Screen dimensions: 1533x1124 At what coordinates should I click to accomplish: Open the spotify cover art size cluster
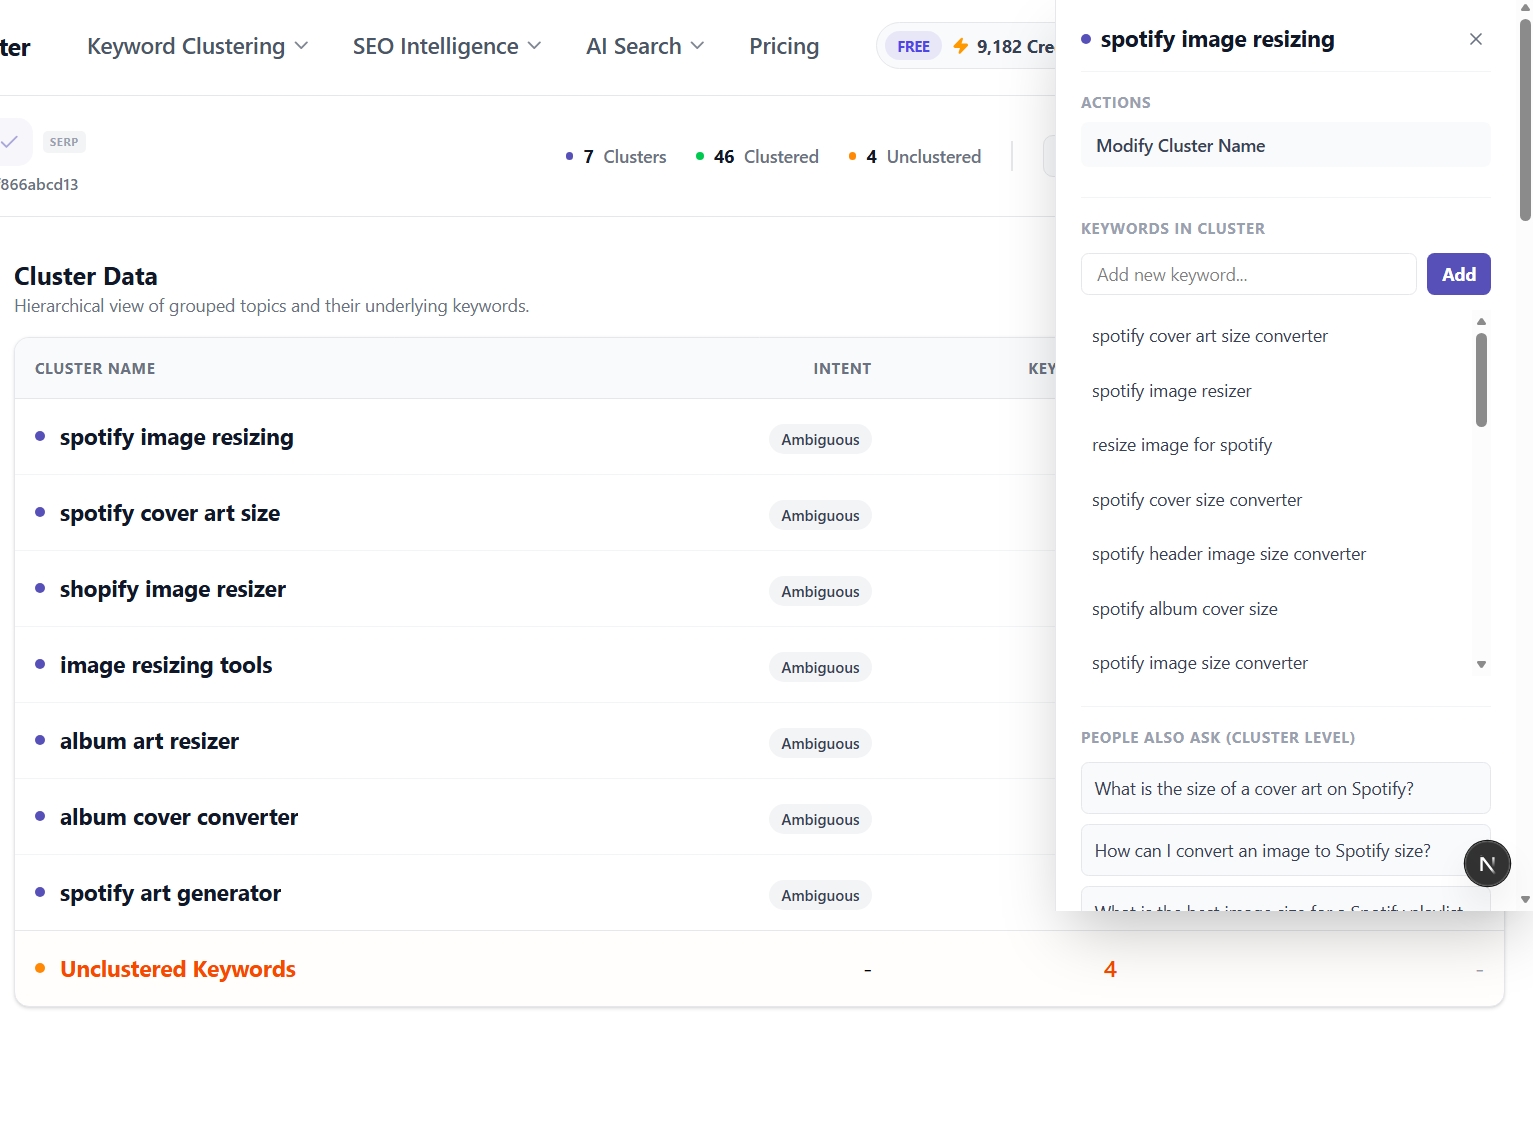click(535, 513)
